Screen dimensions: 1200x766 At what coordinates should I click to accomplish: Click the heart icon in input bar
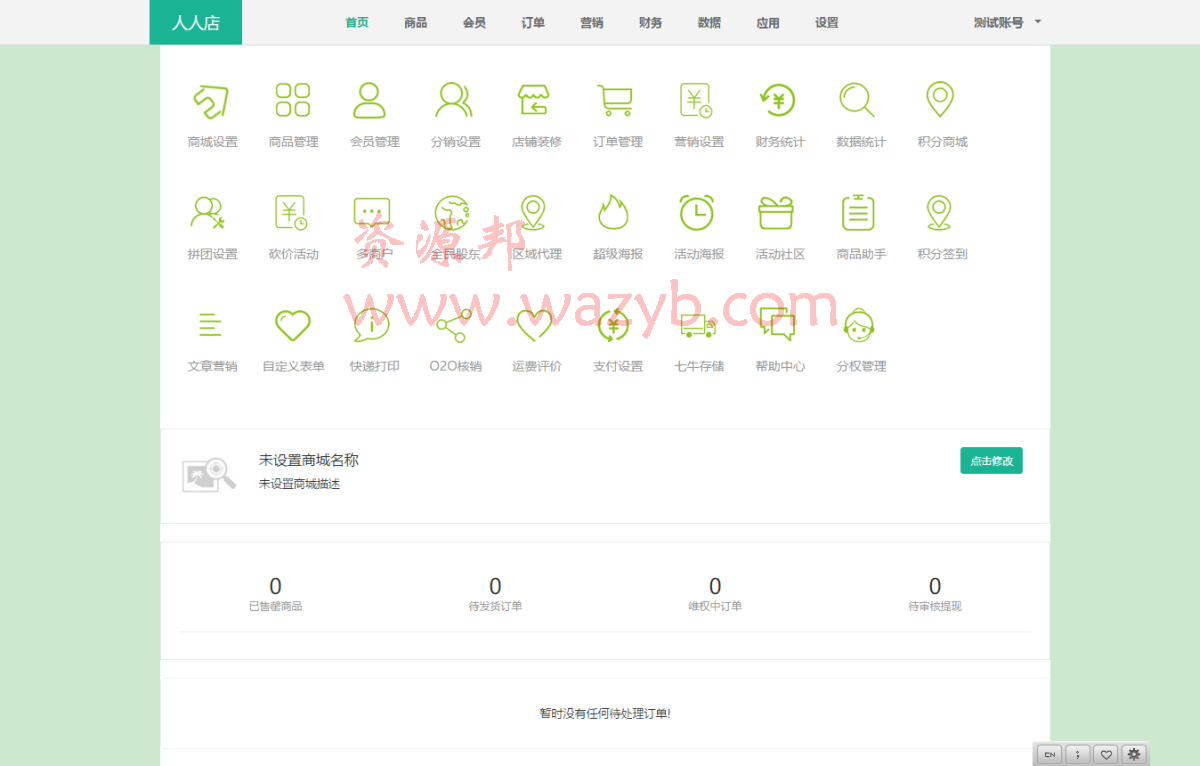click(x=1105, y=754)
